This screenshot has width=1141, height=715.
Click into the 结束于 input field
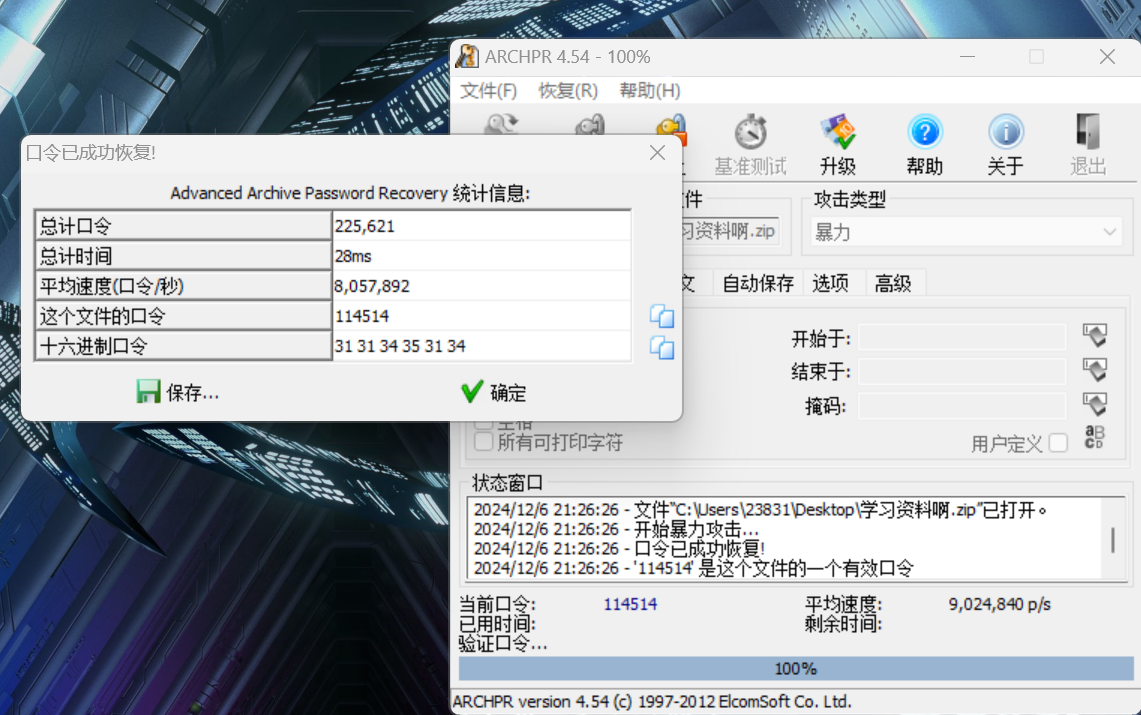961,371
